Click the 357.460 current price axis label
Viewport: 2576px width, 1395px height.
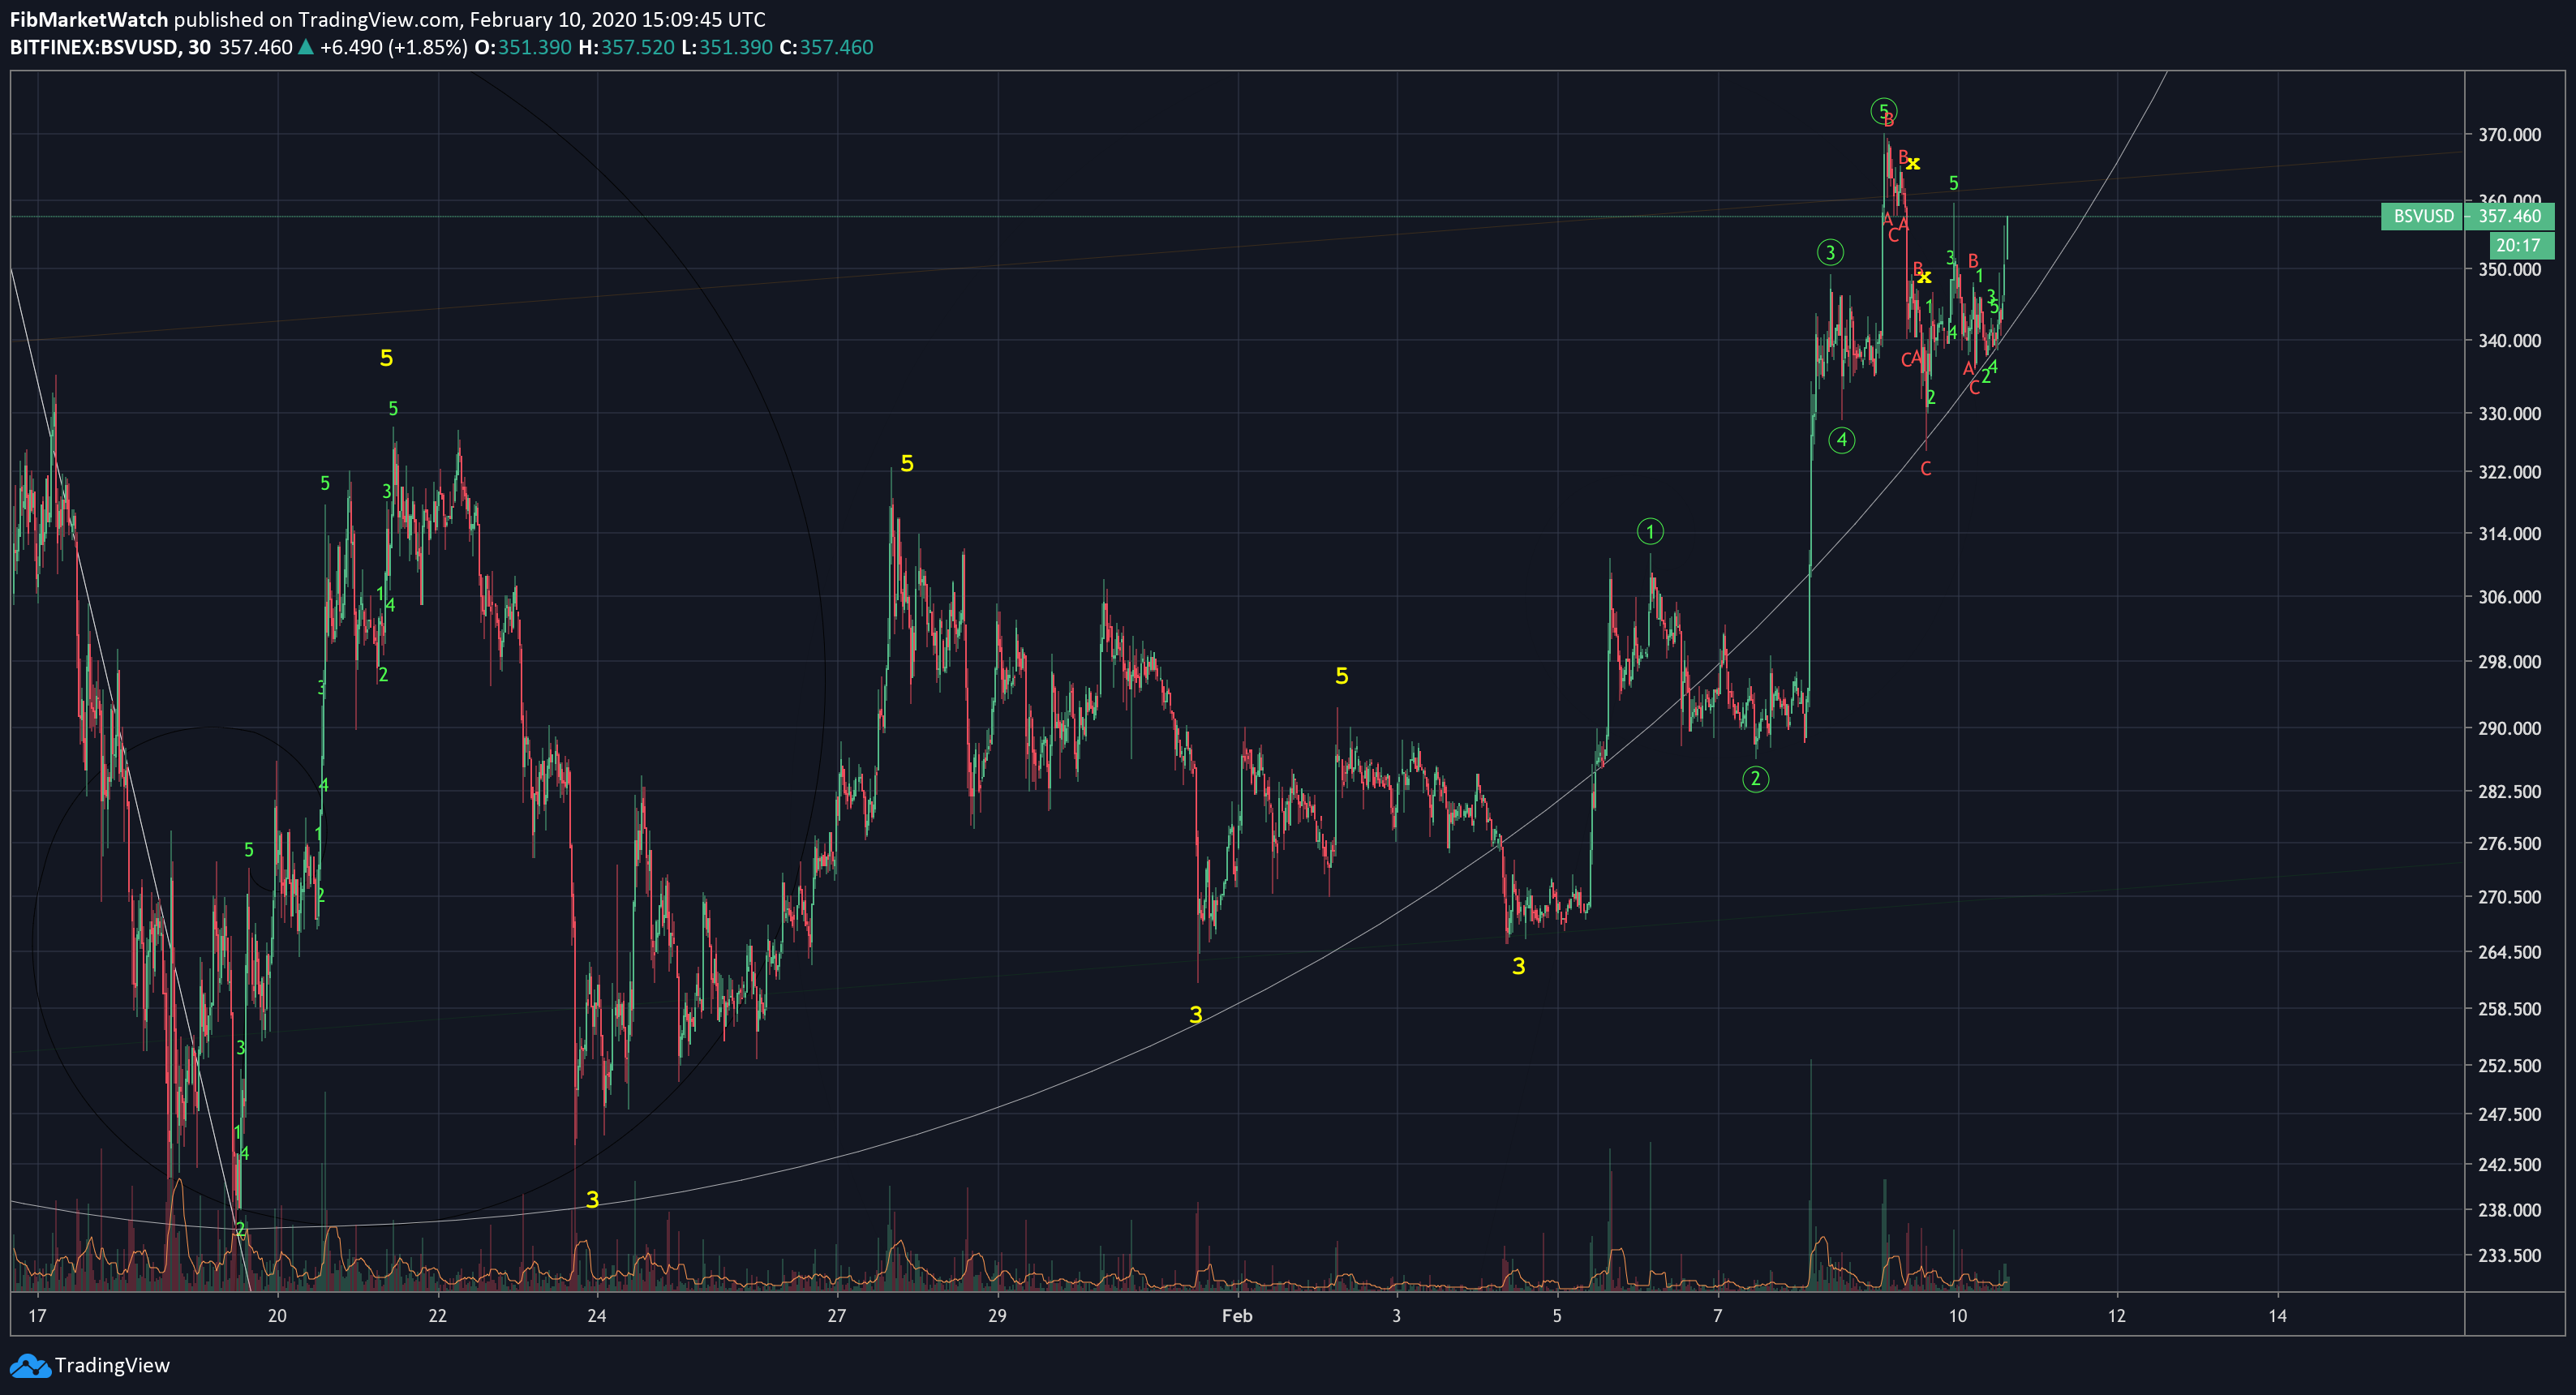tap(2509, 216)
